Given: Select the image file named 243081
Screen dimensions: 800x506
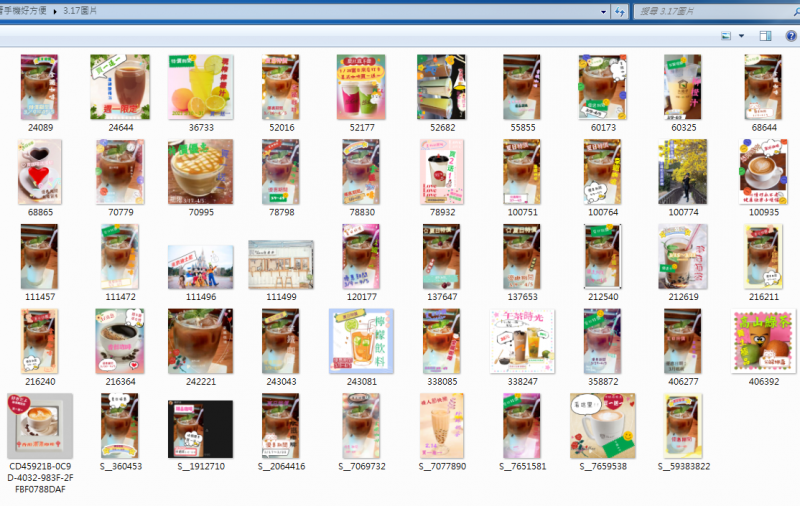Looking at the screenshot, I should [361, 340].
